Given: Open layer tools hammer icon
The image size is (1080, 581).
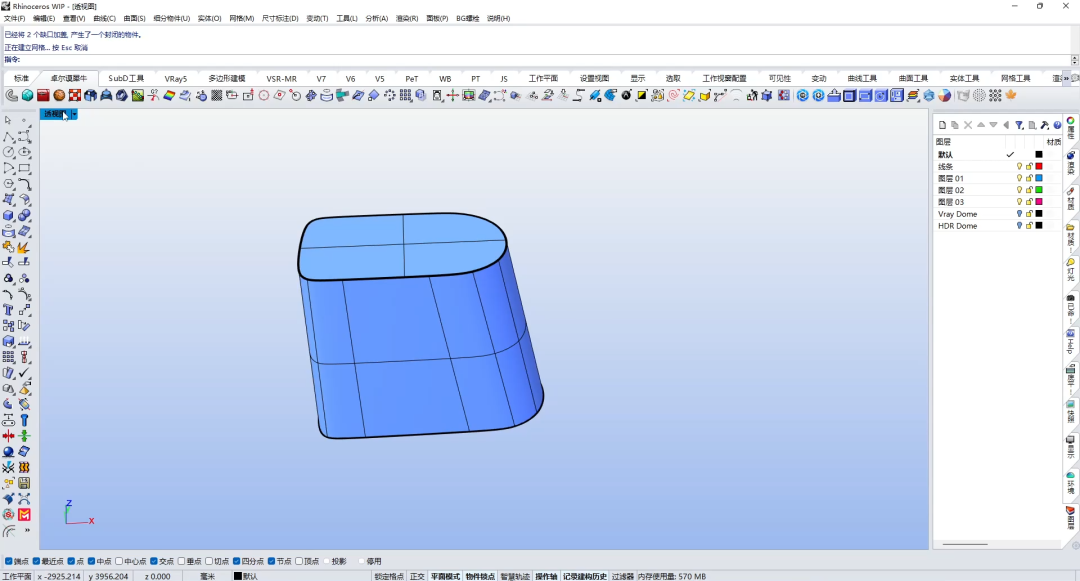Looking at the screenshot, I should click(x=1045, y=125).
